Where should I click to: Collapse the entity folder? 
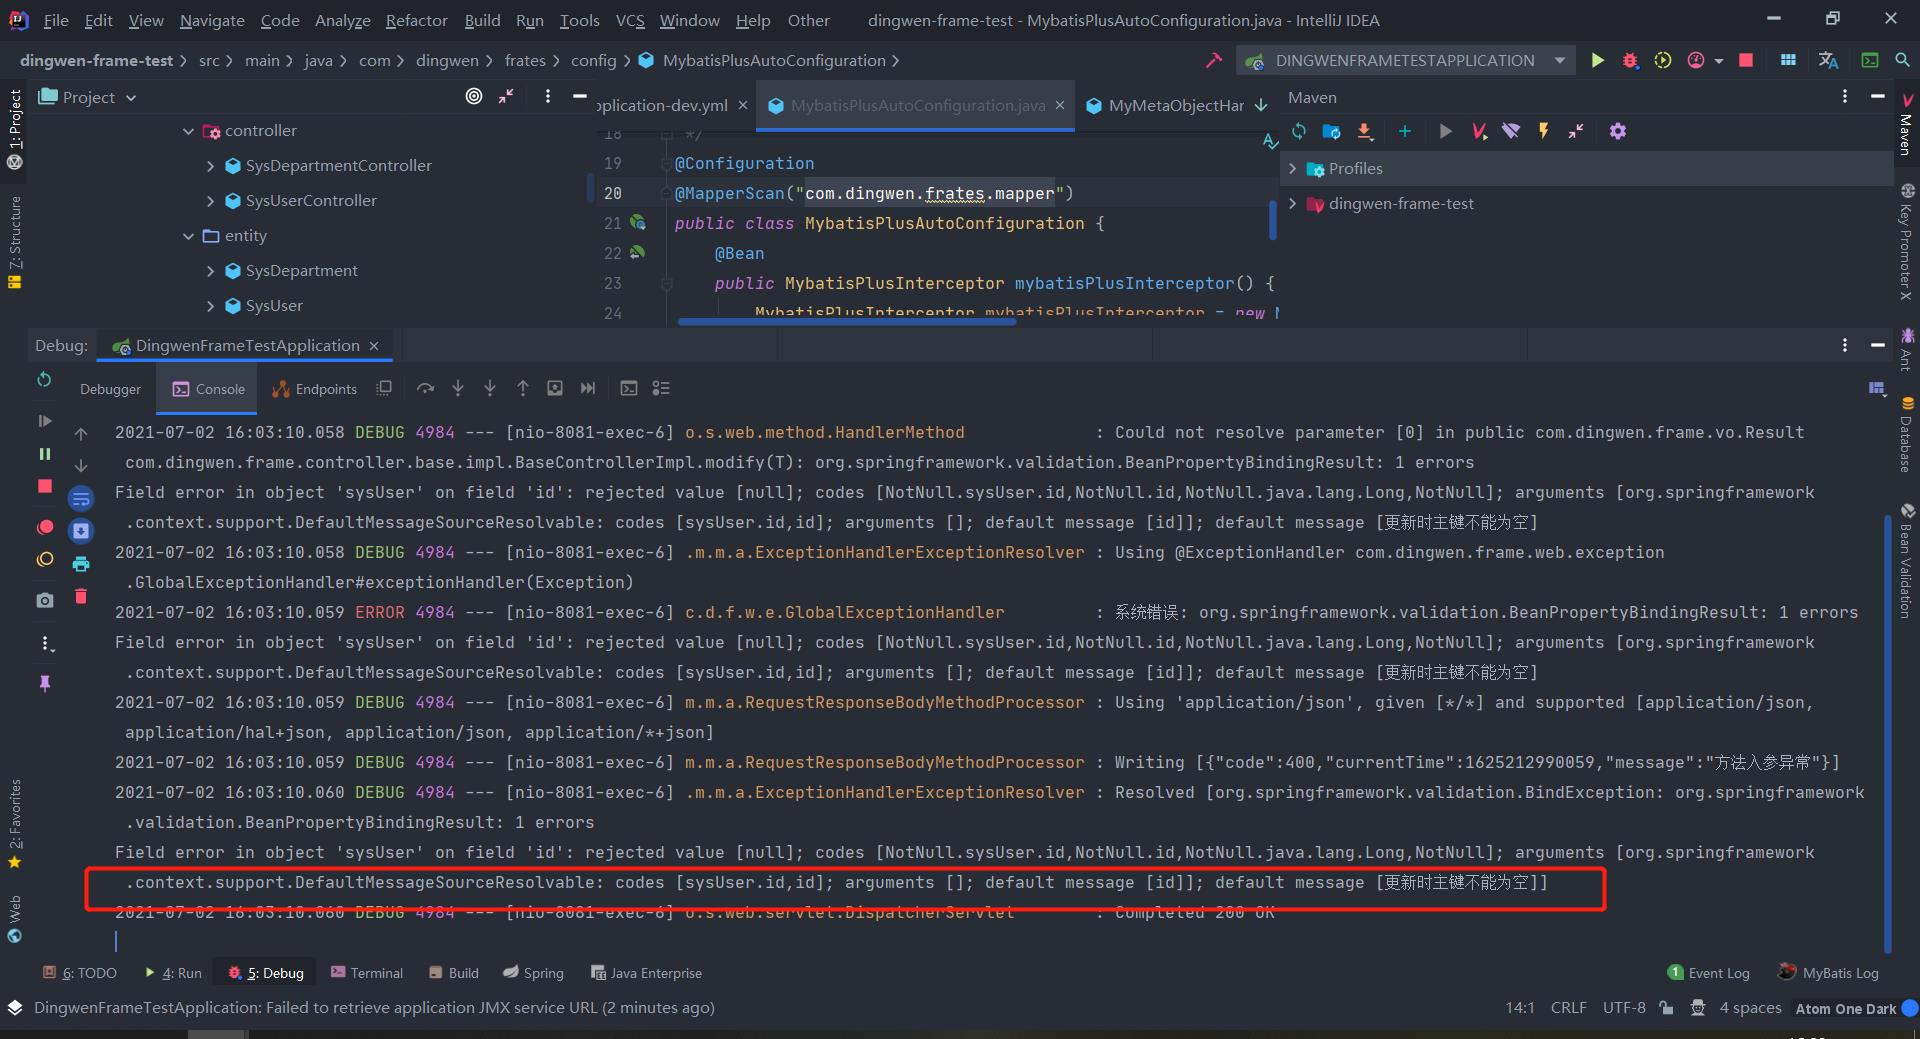pyautogui.click(x=188, y=236)
